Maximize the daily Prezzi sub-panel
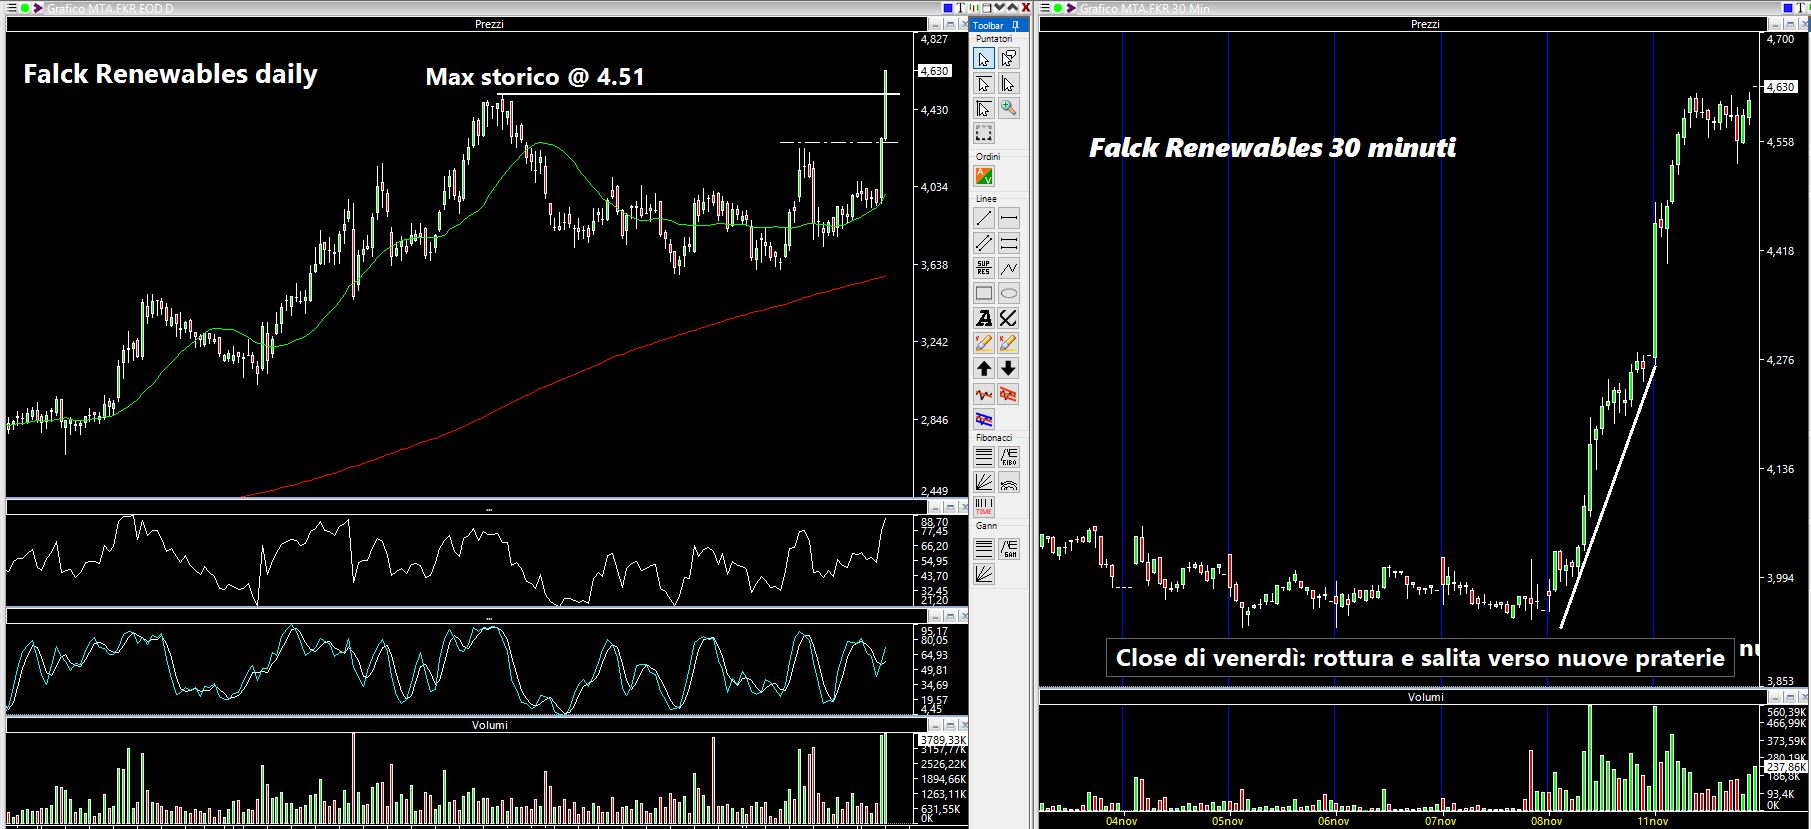This screenshot has width=1811, height=829. (951, 24)
